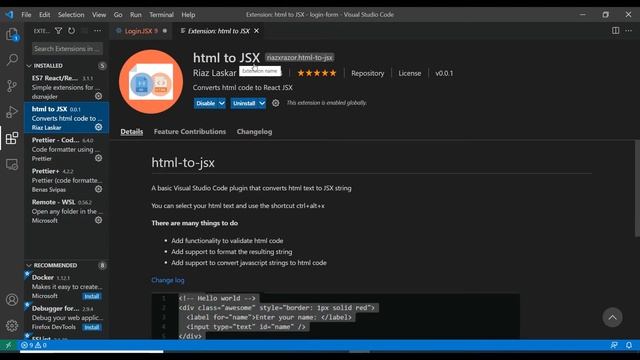Select ES7 React extension in installed list
The height and width of the screenshot is (360, 640).
(67, 87)
